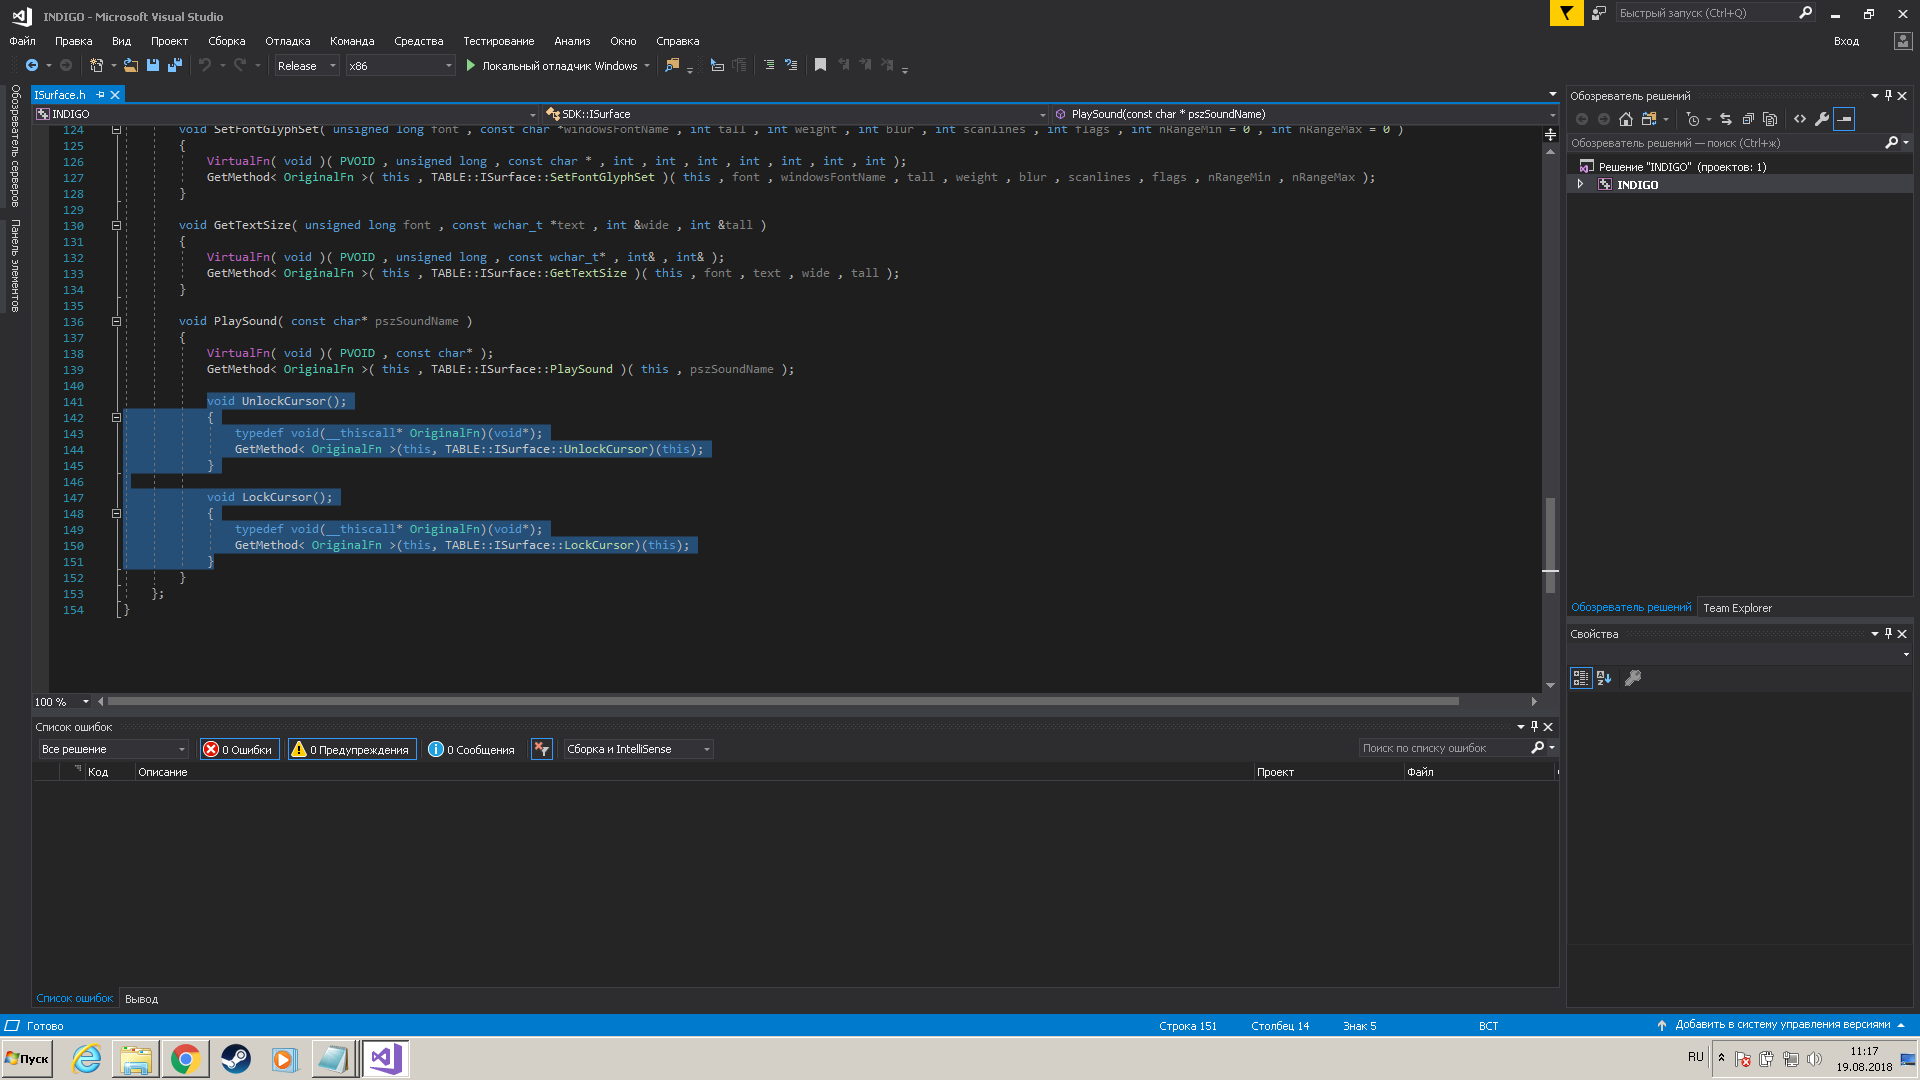Toggle the 0 Ошибки errors filter
1920x1080 pixels.
239,749
